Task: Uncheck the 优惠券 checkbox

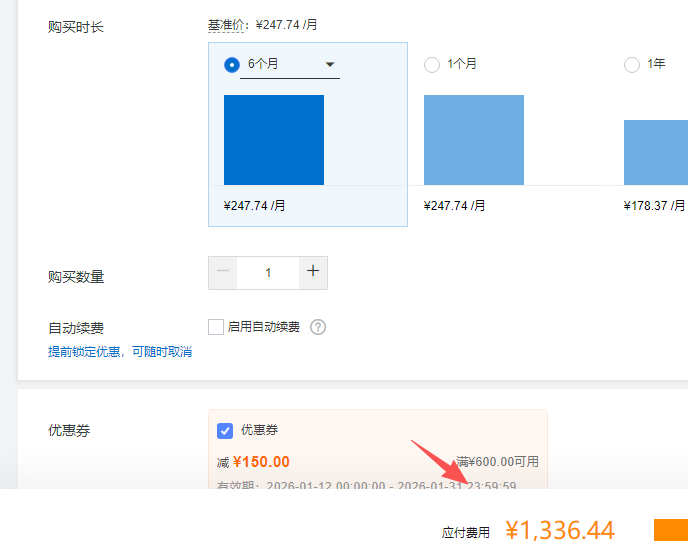Action: tap(225, 430)
